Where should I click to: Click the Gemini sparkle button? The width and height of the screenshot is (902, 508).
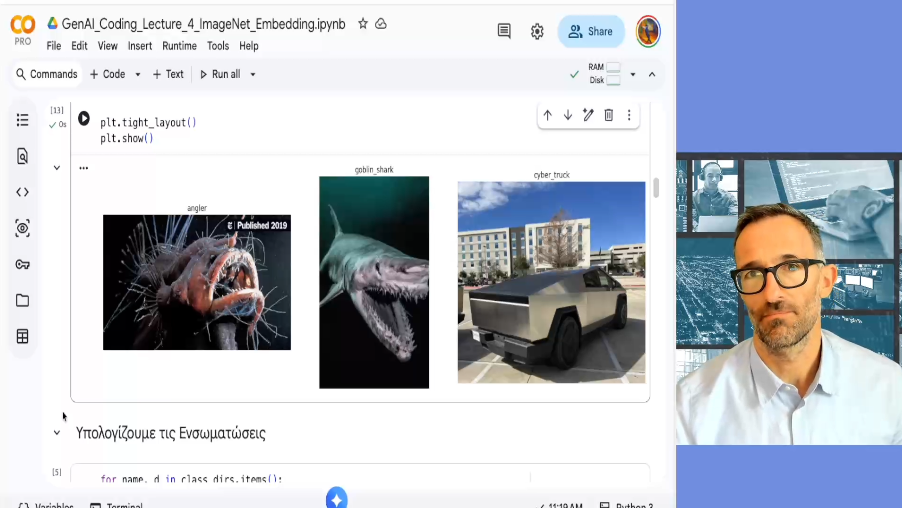[337, 498]
